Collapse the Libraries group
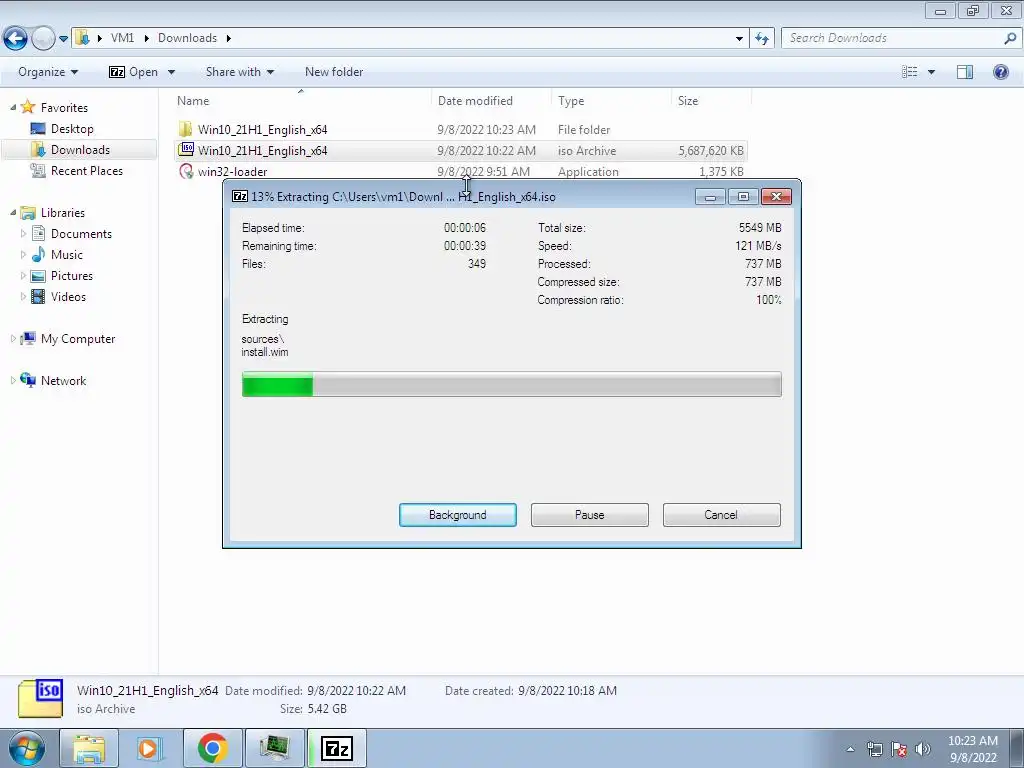 pos(13,212)
